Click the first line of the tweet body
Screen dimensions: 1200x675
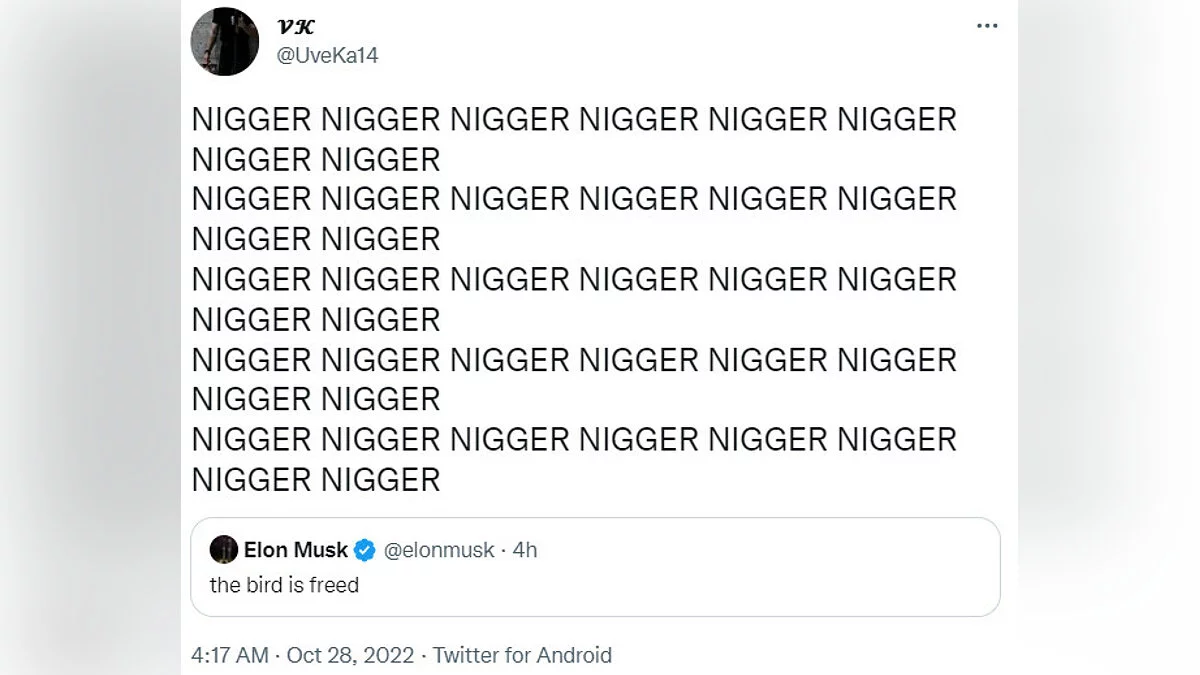573,120
